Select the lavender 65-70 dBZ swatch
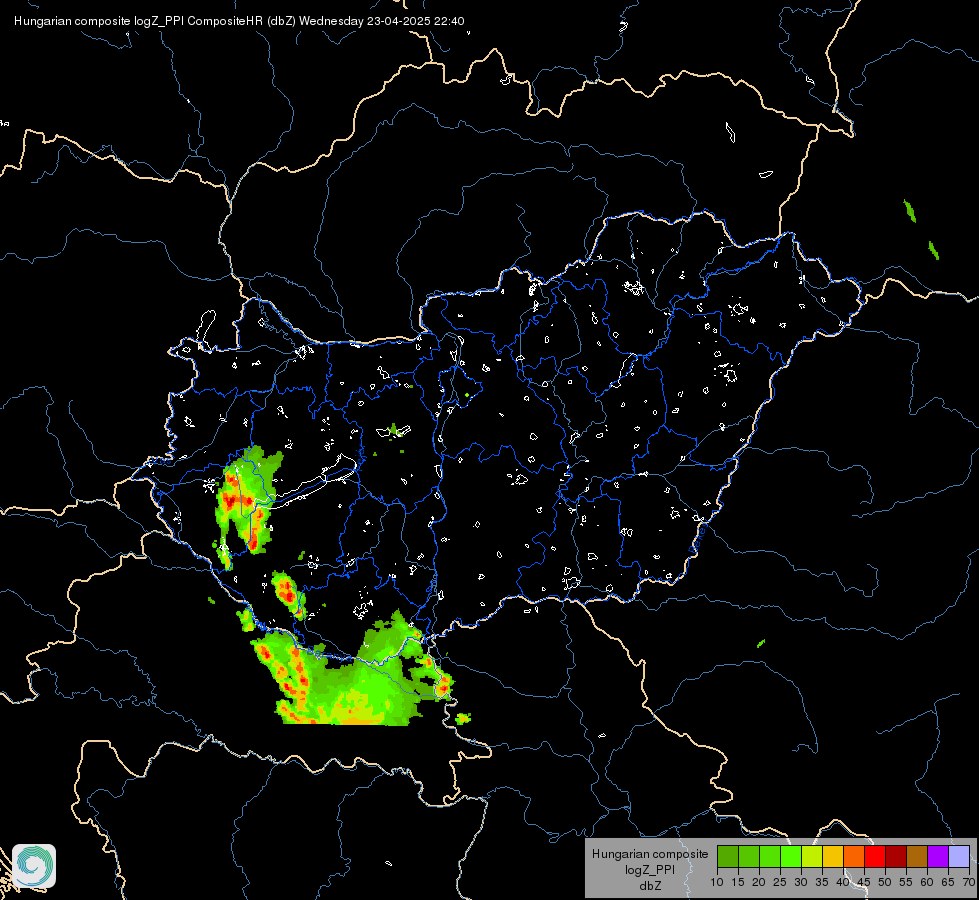The width and height of the screenshot is (979, 900). coord(958,856)
